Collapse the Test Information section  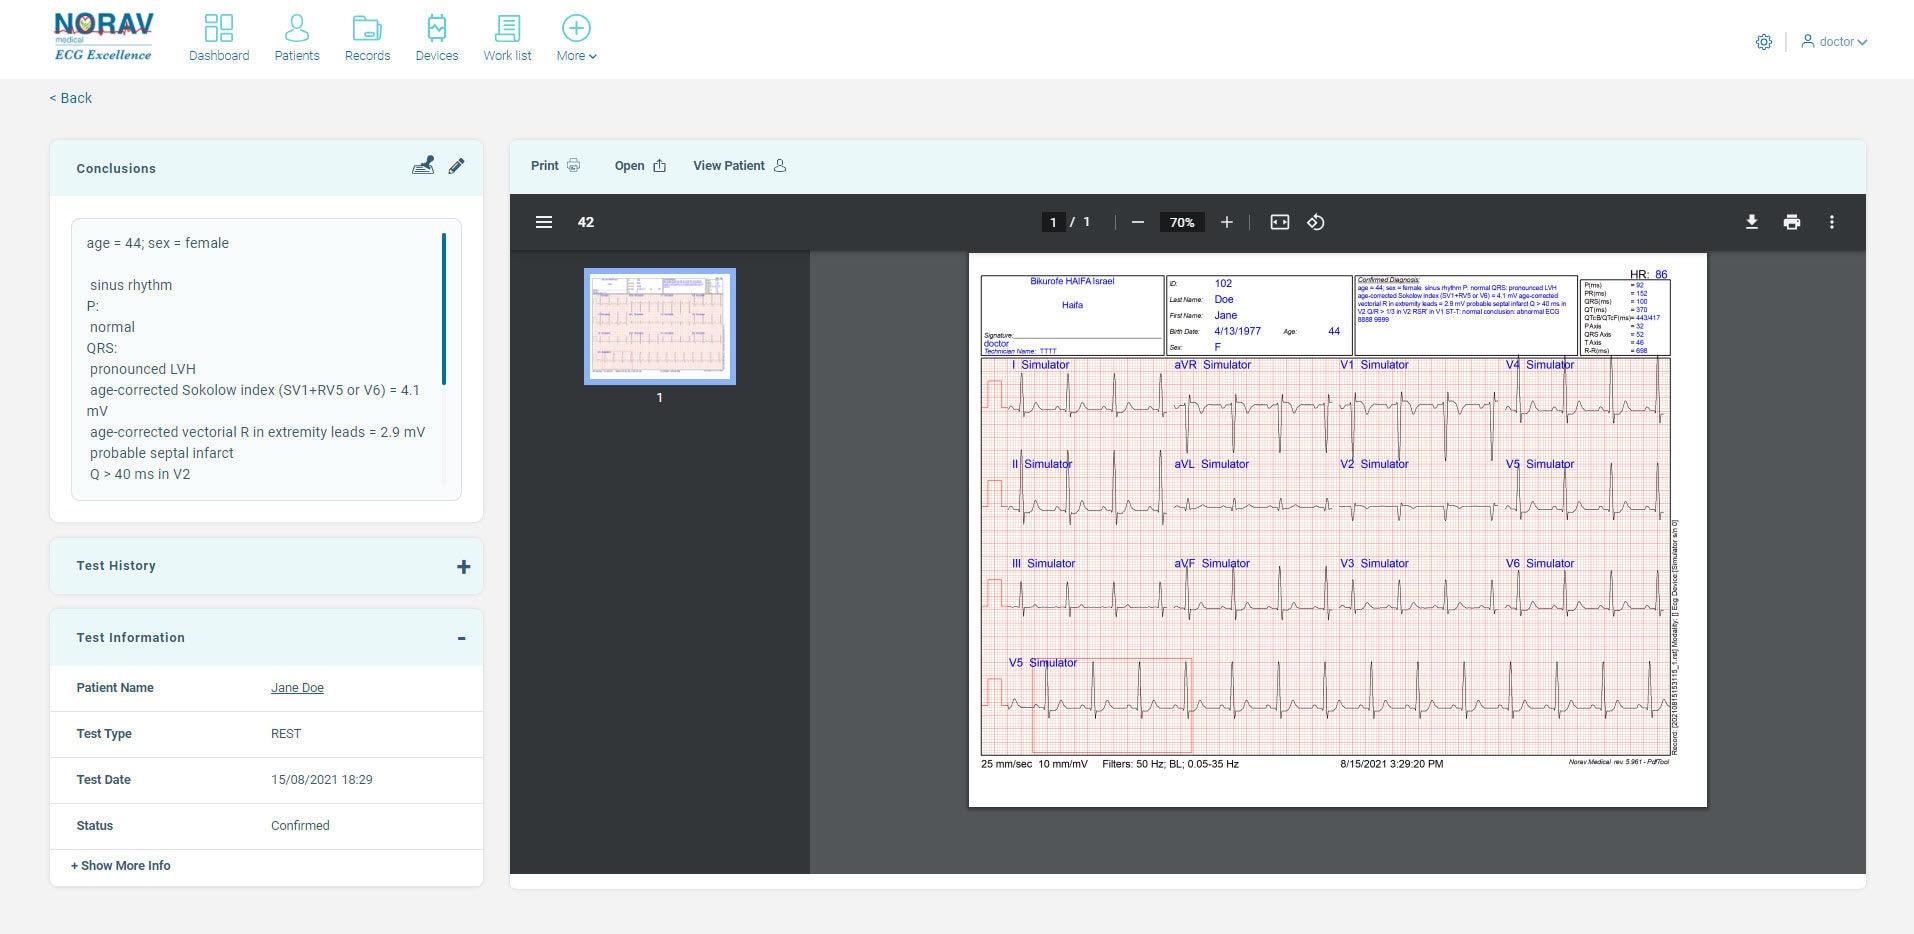461,638
